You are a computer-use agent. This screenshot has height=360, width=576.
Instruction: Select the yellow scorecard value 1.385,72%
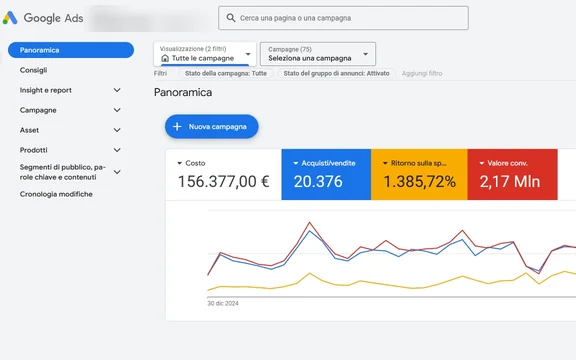coord(420,181)
